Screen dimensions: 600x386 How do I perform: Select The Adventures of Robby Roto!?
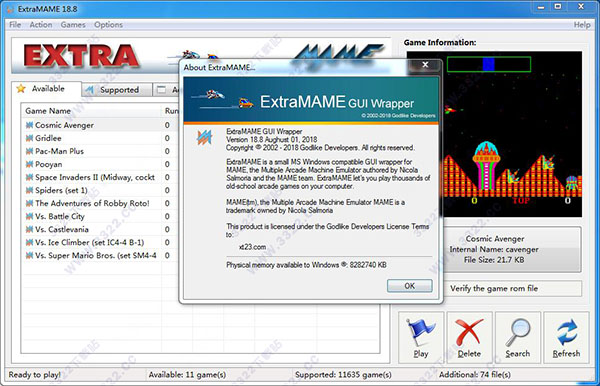pos(92,203)
